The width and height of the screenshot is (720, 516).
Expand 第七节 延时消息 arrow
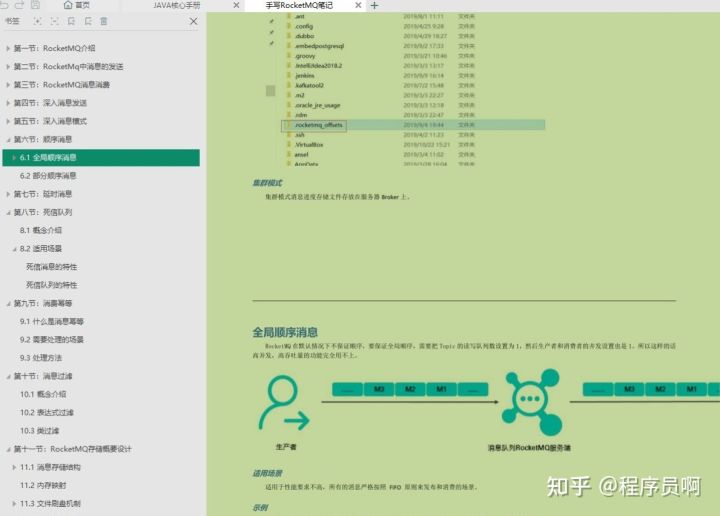point(8,194)
